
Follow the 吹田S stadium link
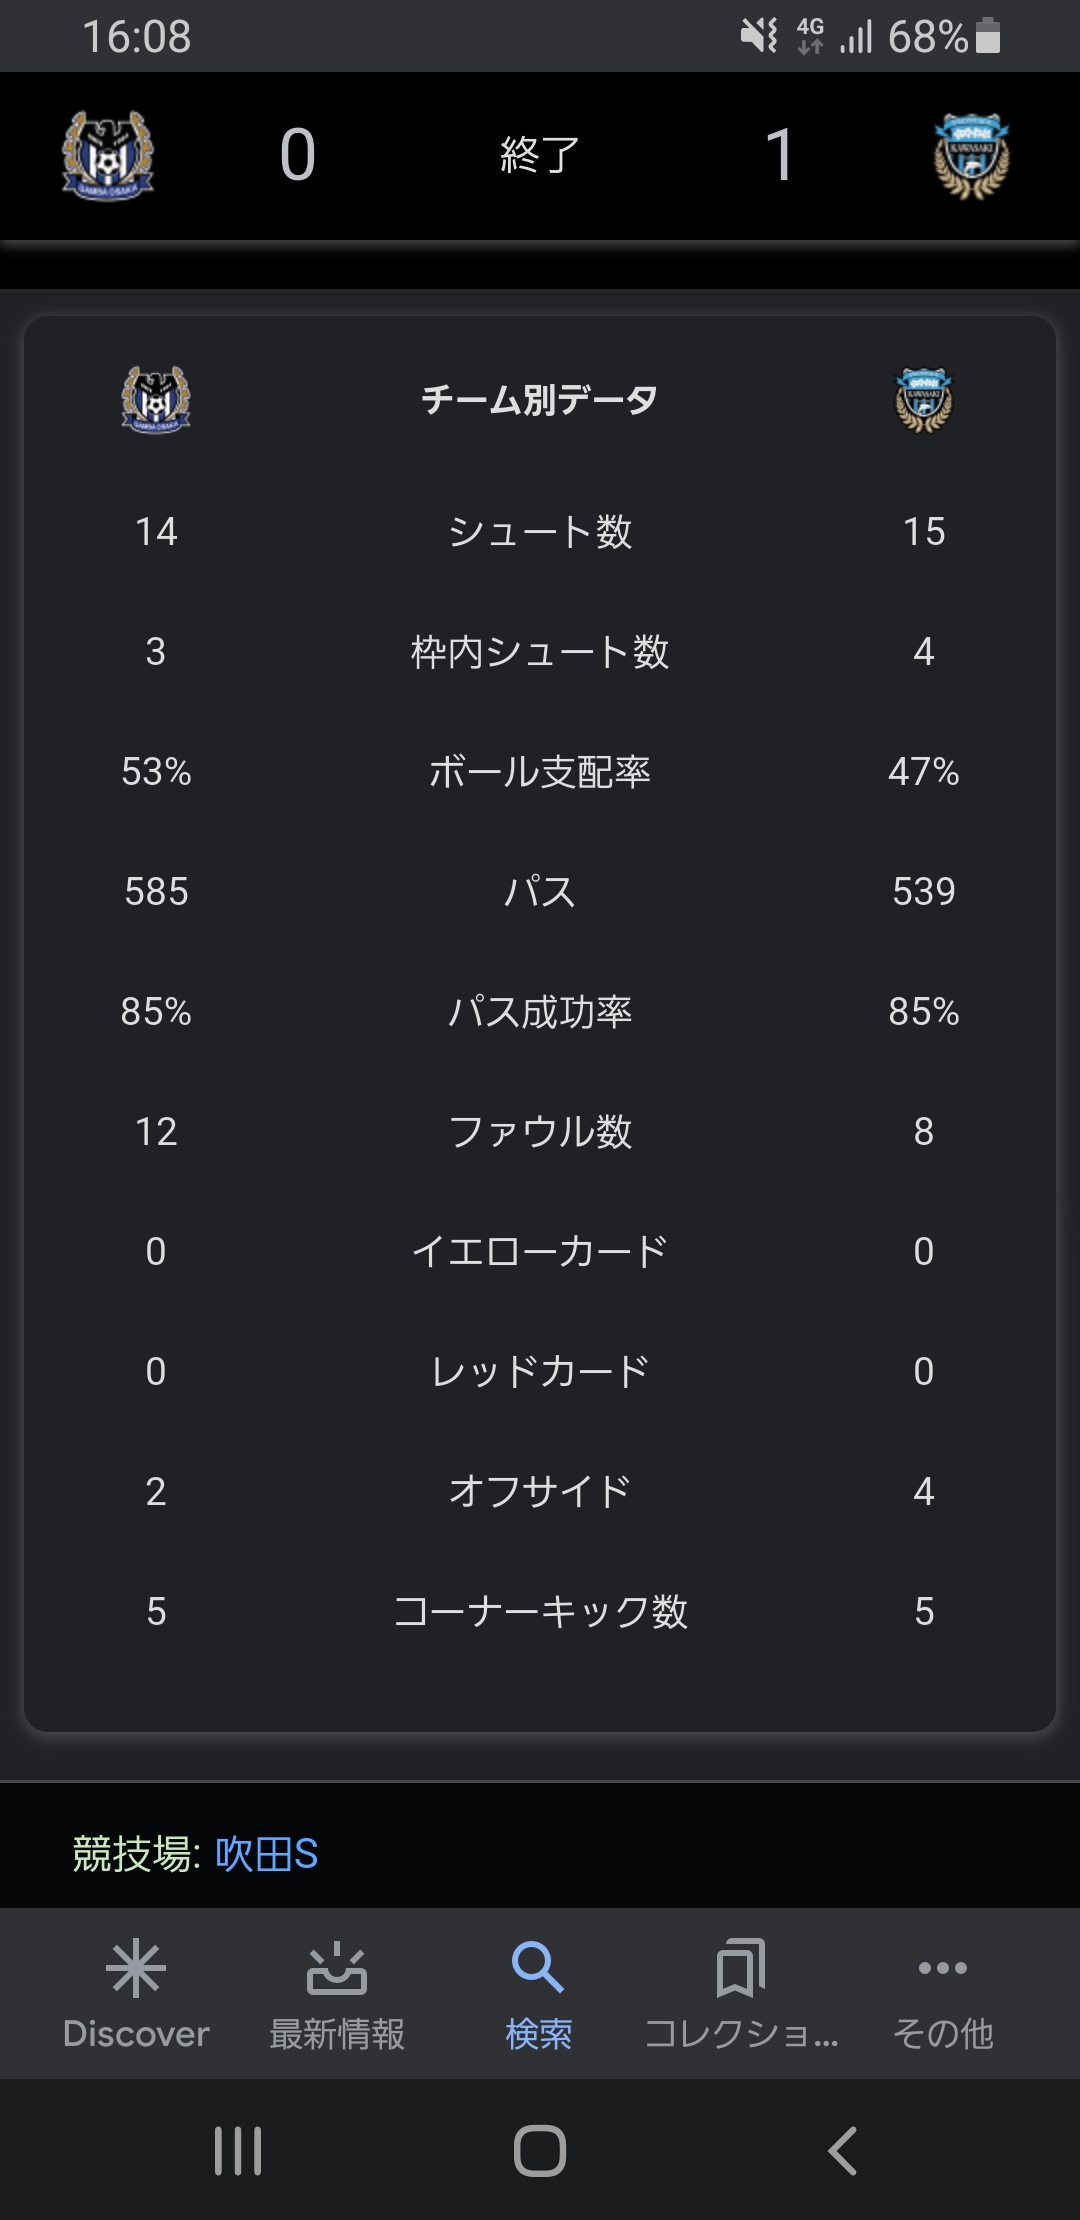[x=267, y=1854]
